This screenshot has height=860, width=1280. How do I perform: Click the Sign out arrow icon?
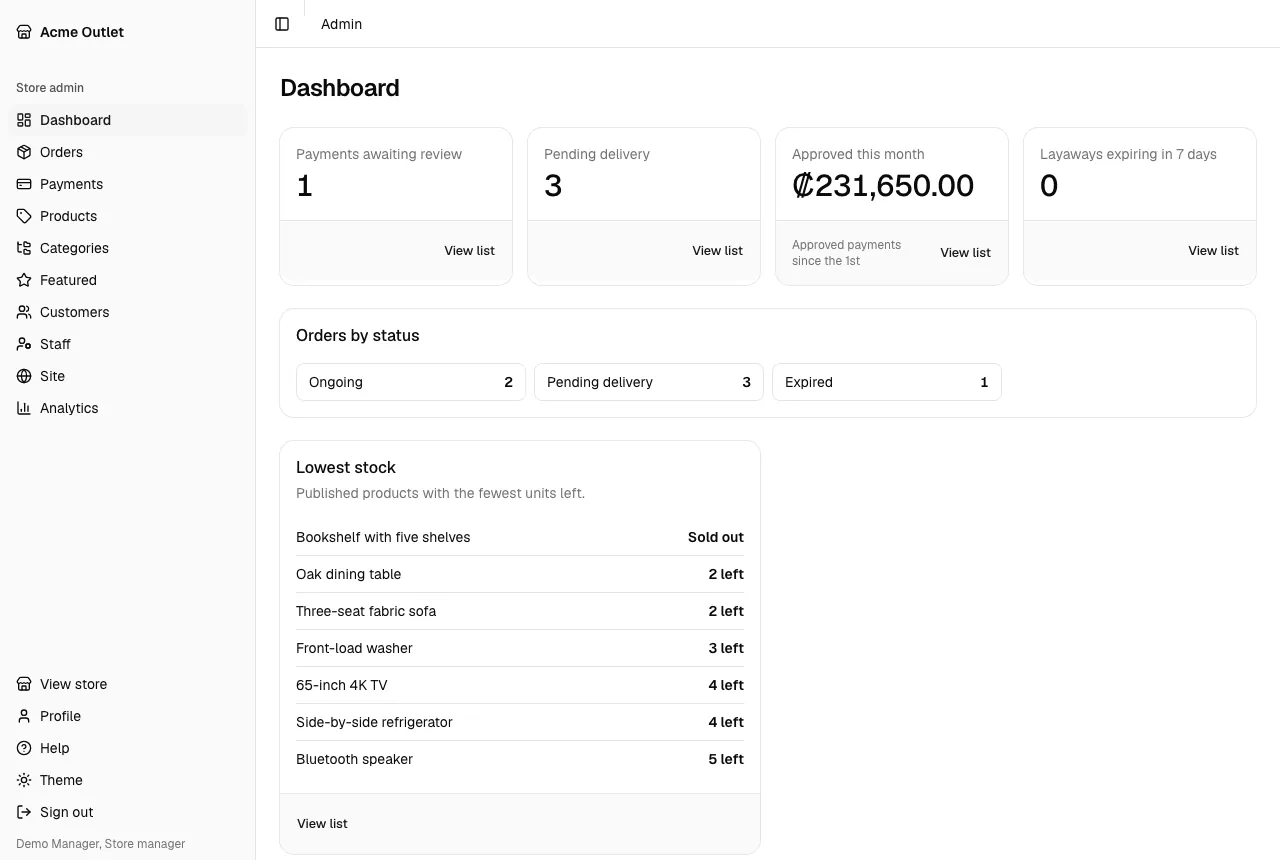coord(24,812)
